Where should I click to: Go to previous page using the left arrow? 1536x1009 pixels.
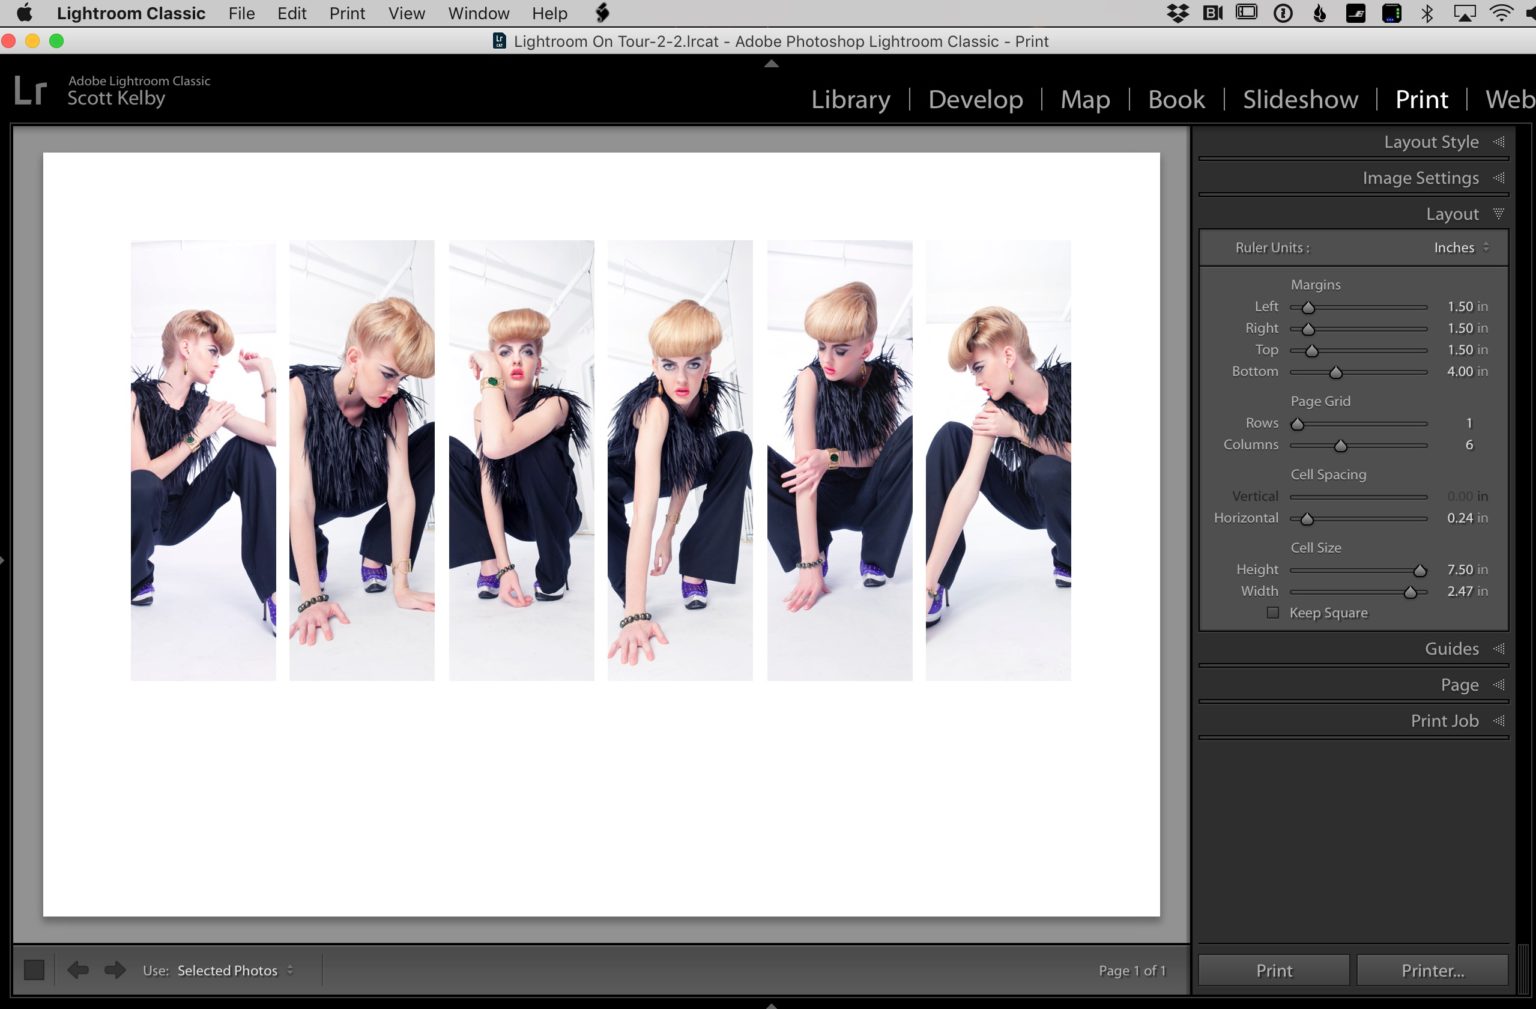[77, 969]
